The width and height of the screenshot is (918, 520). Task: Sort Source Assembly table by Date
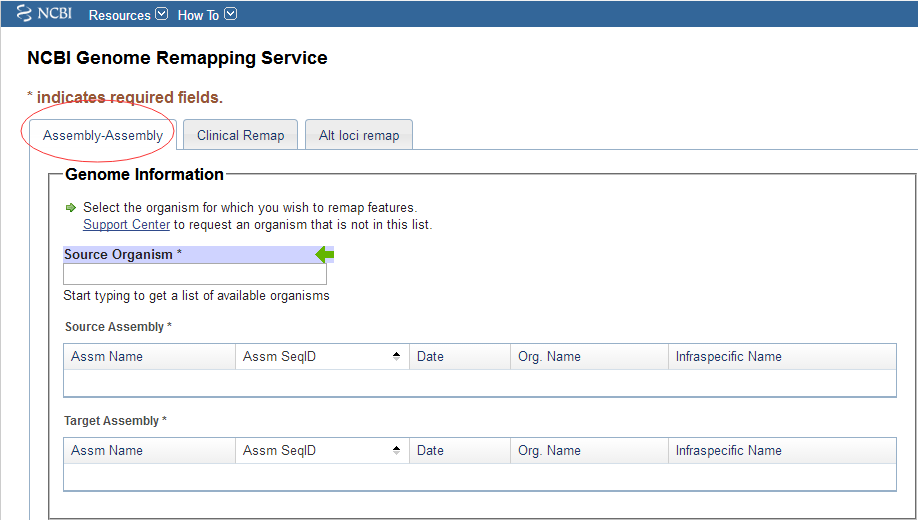click(430, 357)
